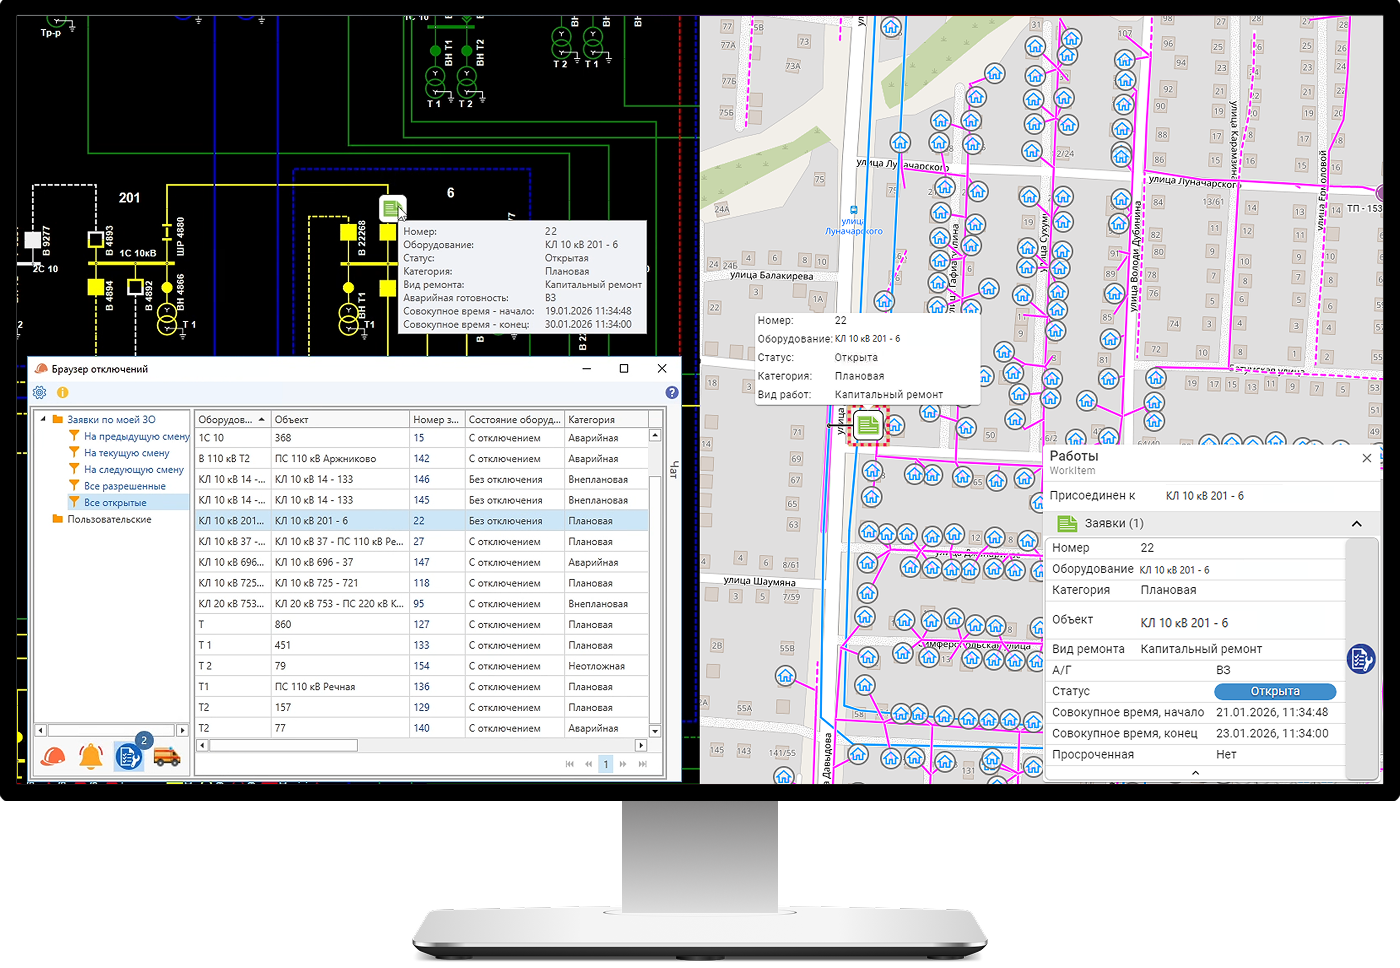This screenshot has height=968, width=1400.
Task: Open the orange alarm bell notifications
Action: (91, 757)
